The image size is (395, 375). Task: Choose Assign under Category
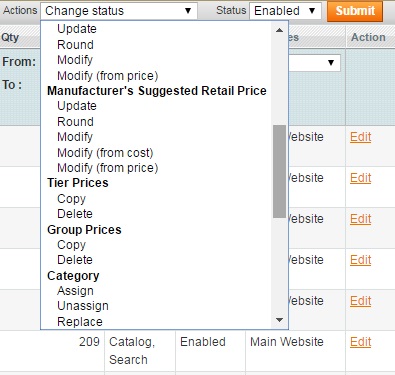pos(75,291)
